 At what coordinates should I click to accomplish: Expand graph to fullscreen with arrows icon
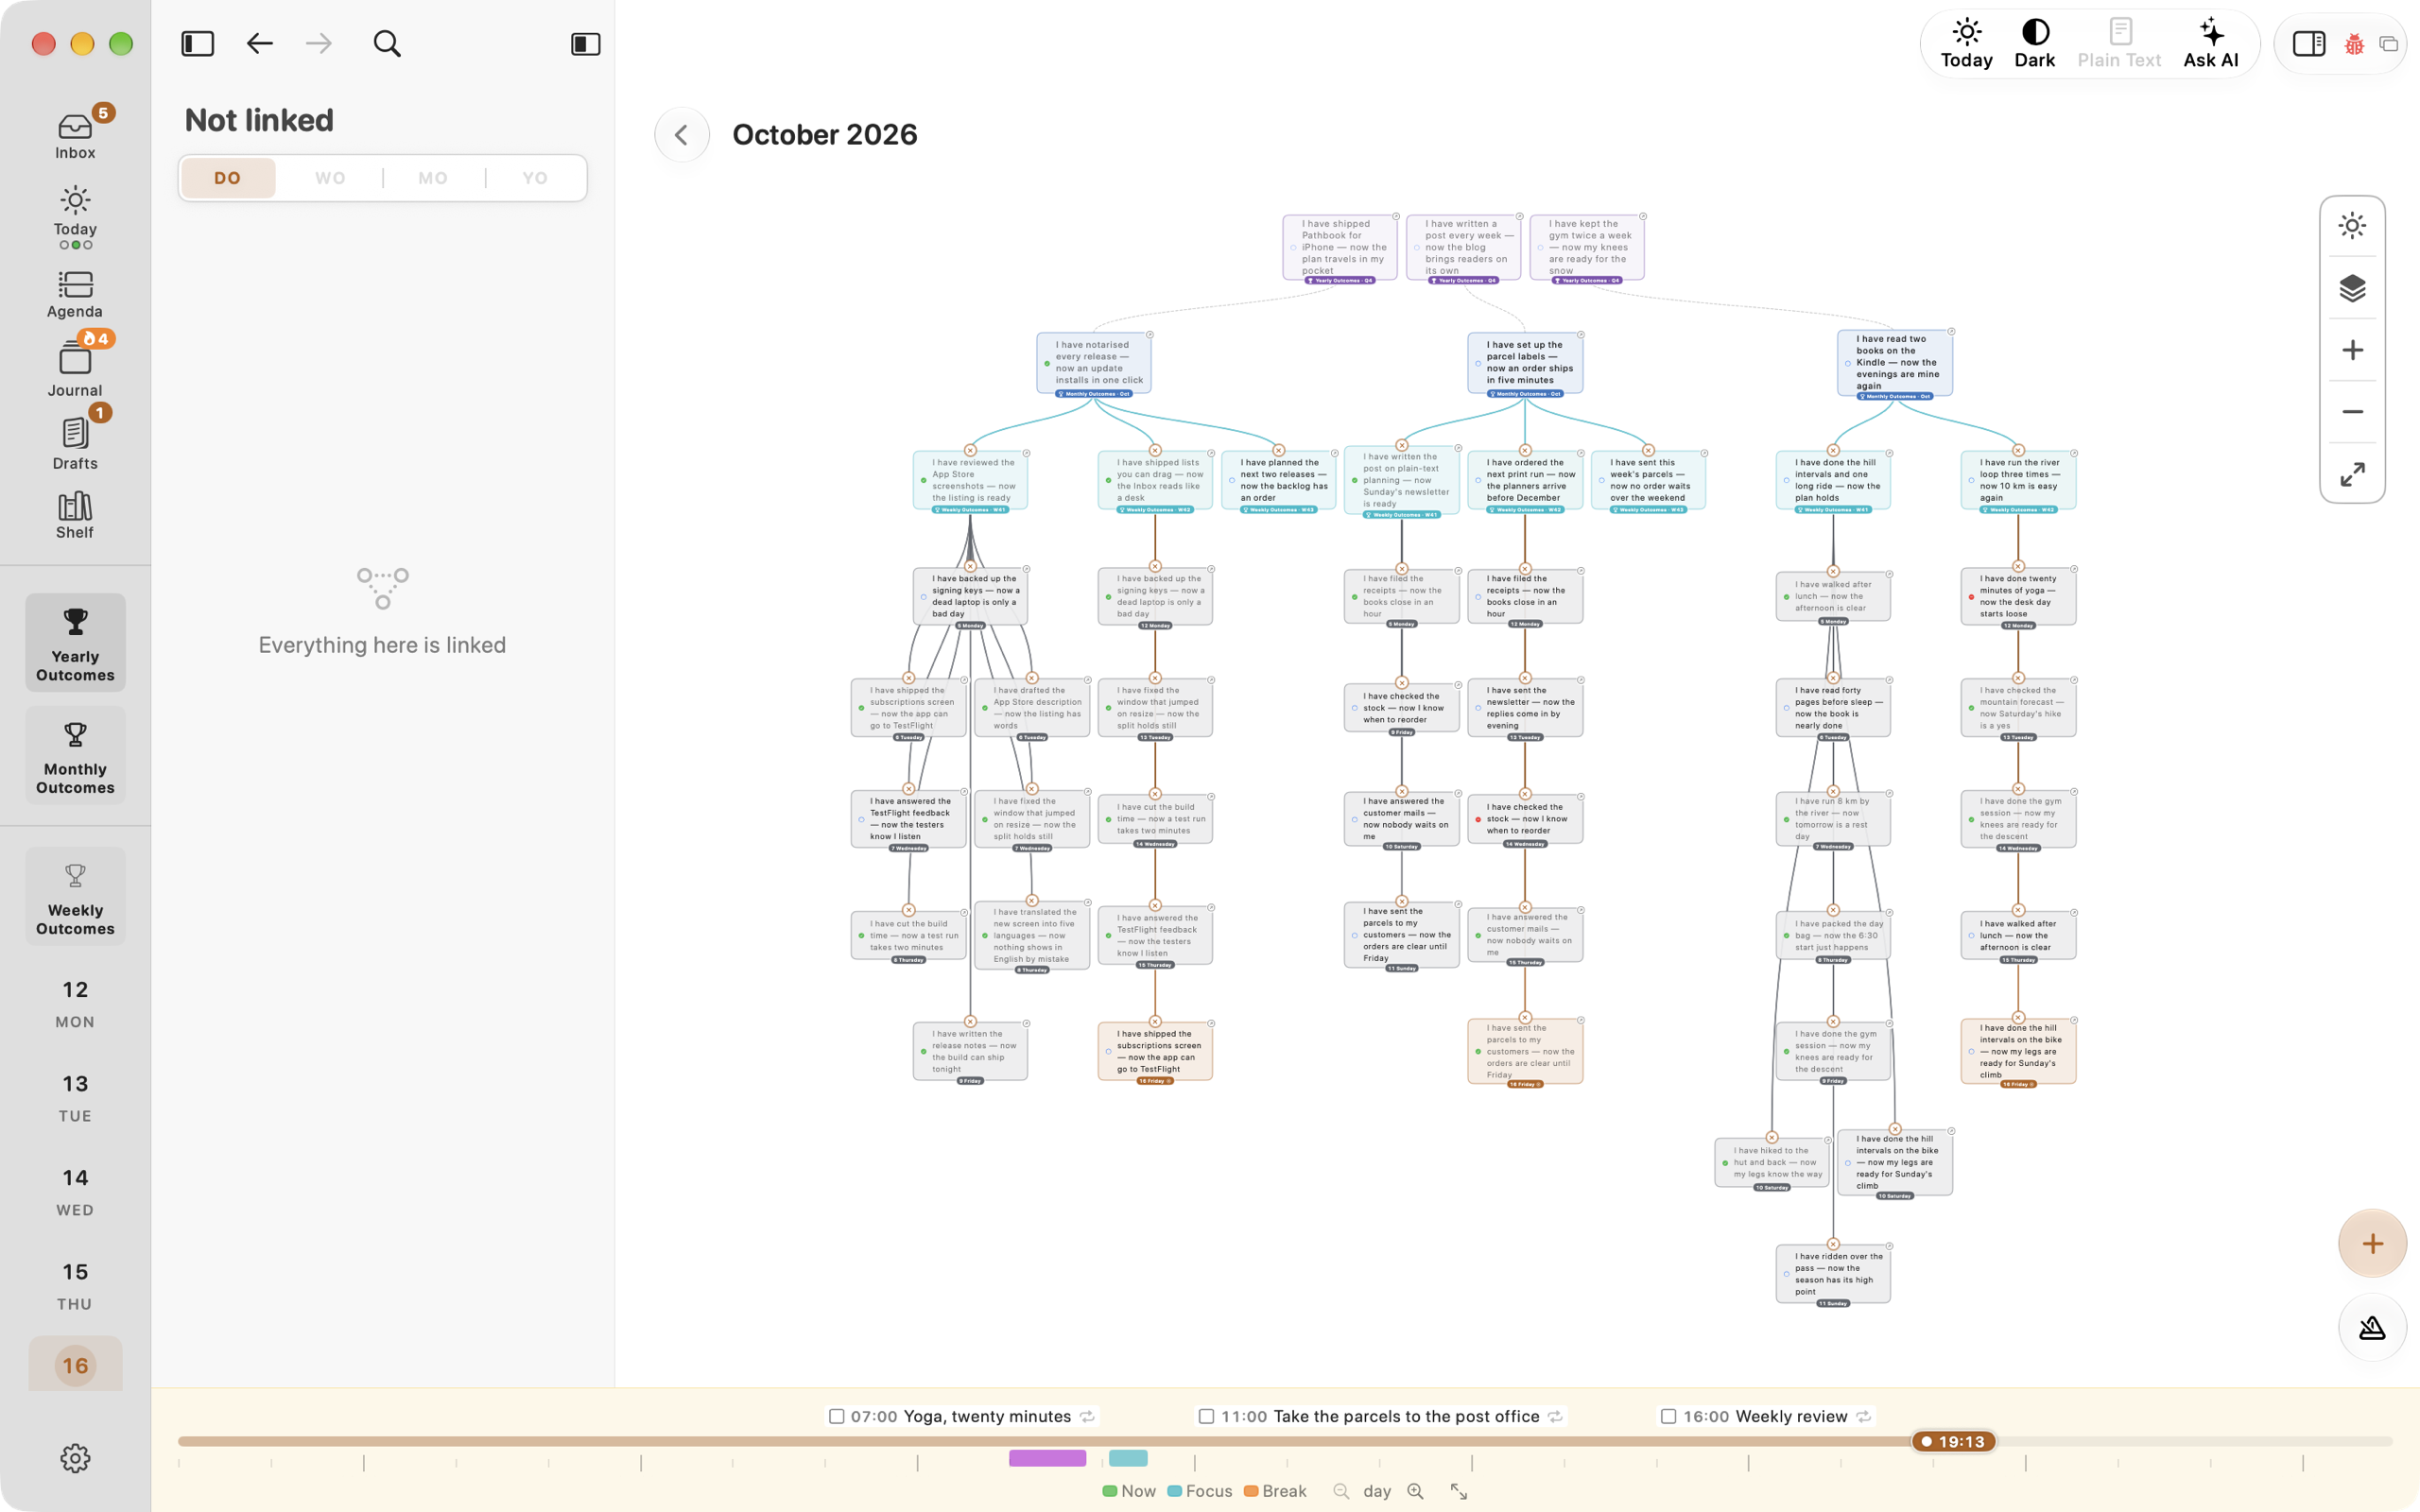point(2352,474)
